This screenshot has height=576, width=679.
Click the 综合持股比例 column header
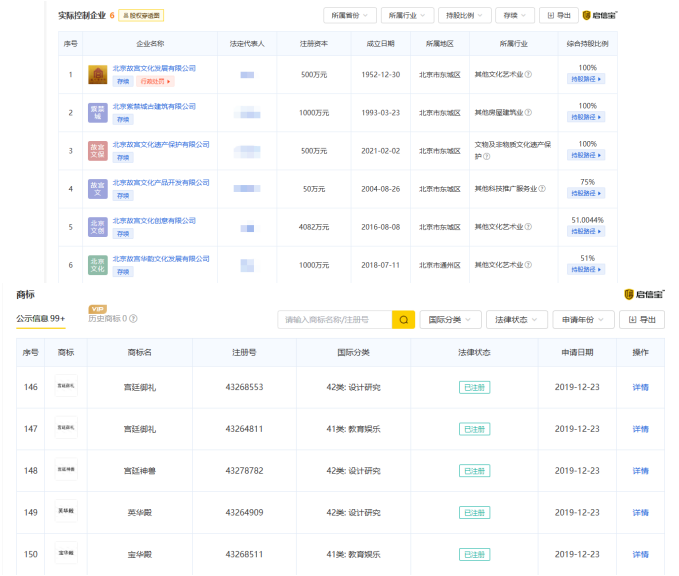[x=587, y=44]
